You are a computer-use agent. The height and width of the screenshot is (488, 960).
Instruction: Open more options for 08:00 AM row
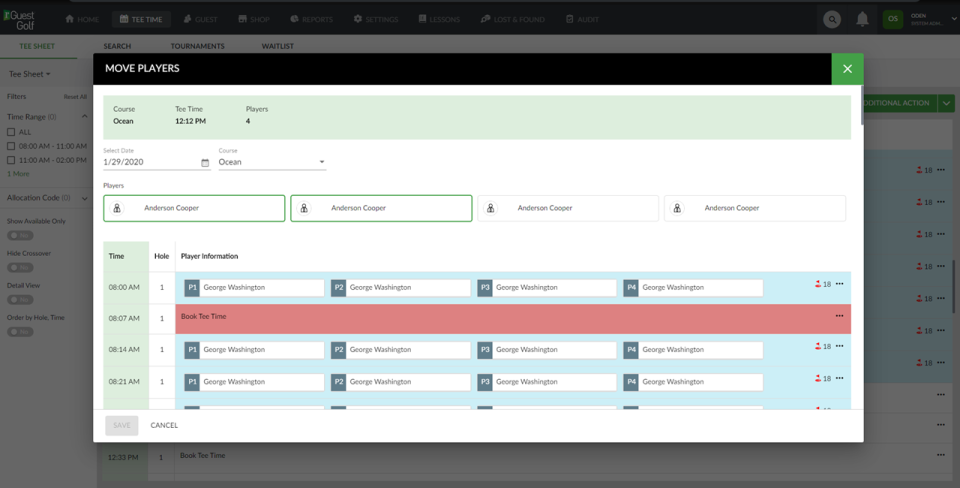(839, 284)
